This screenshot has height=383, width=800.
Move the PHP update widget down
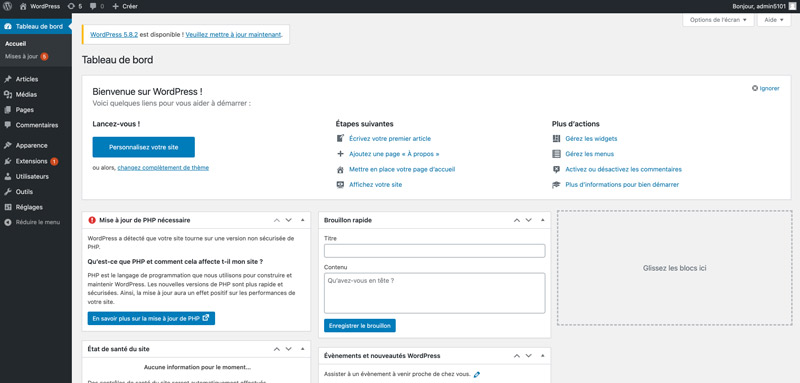pyautogui.click(x=288, y=220)
